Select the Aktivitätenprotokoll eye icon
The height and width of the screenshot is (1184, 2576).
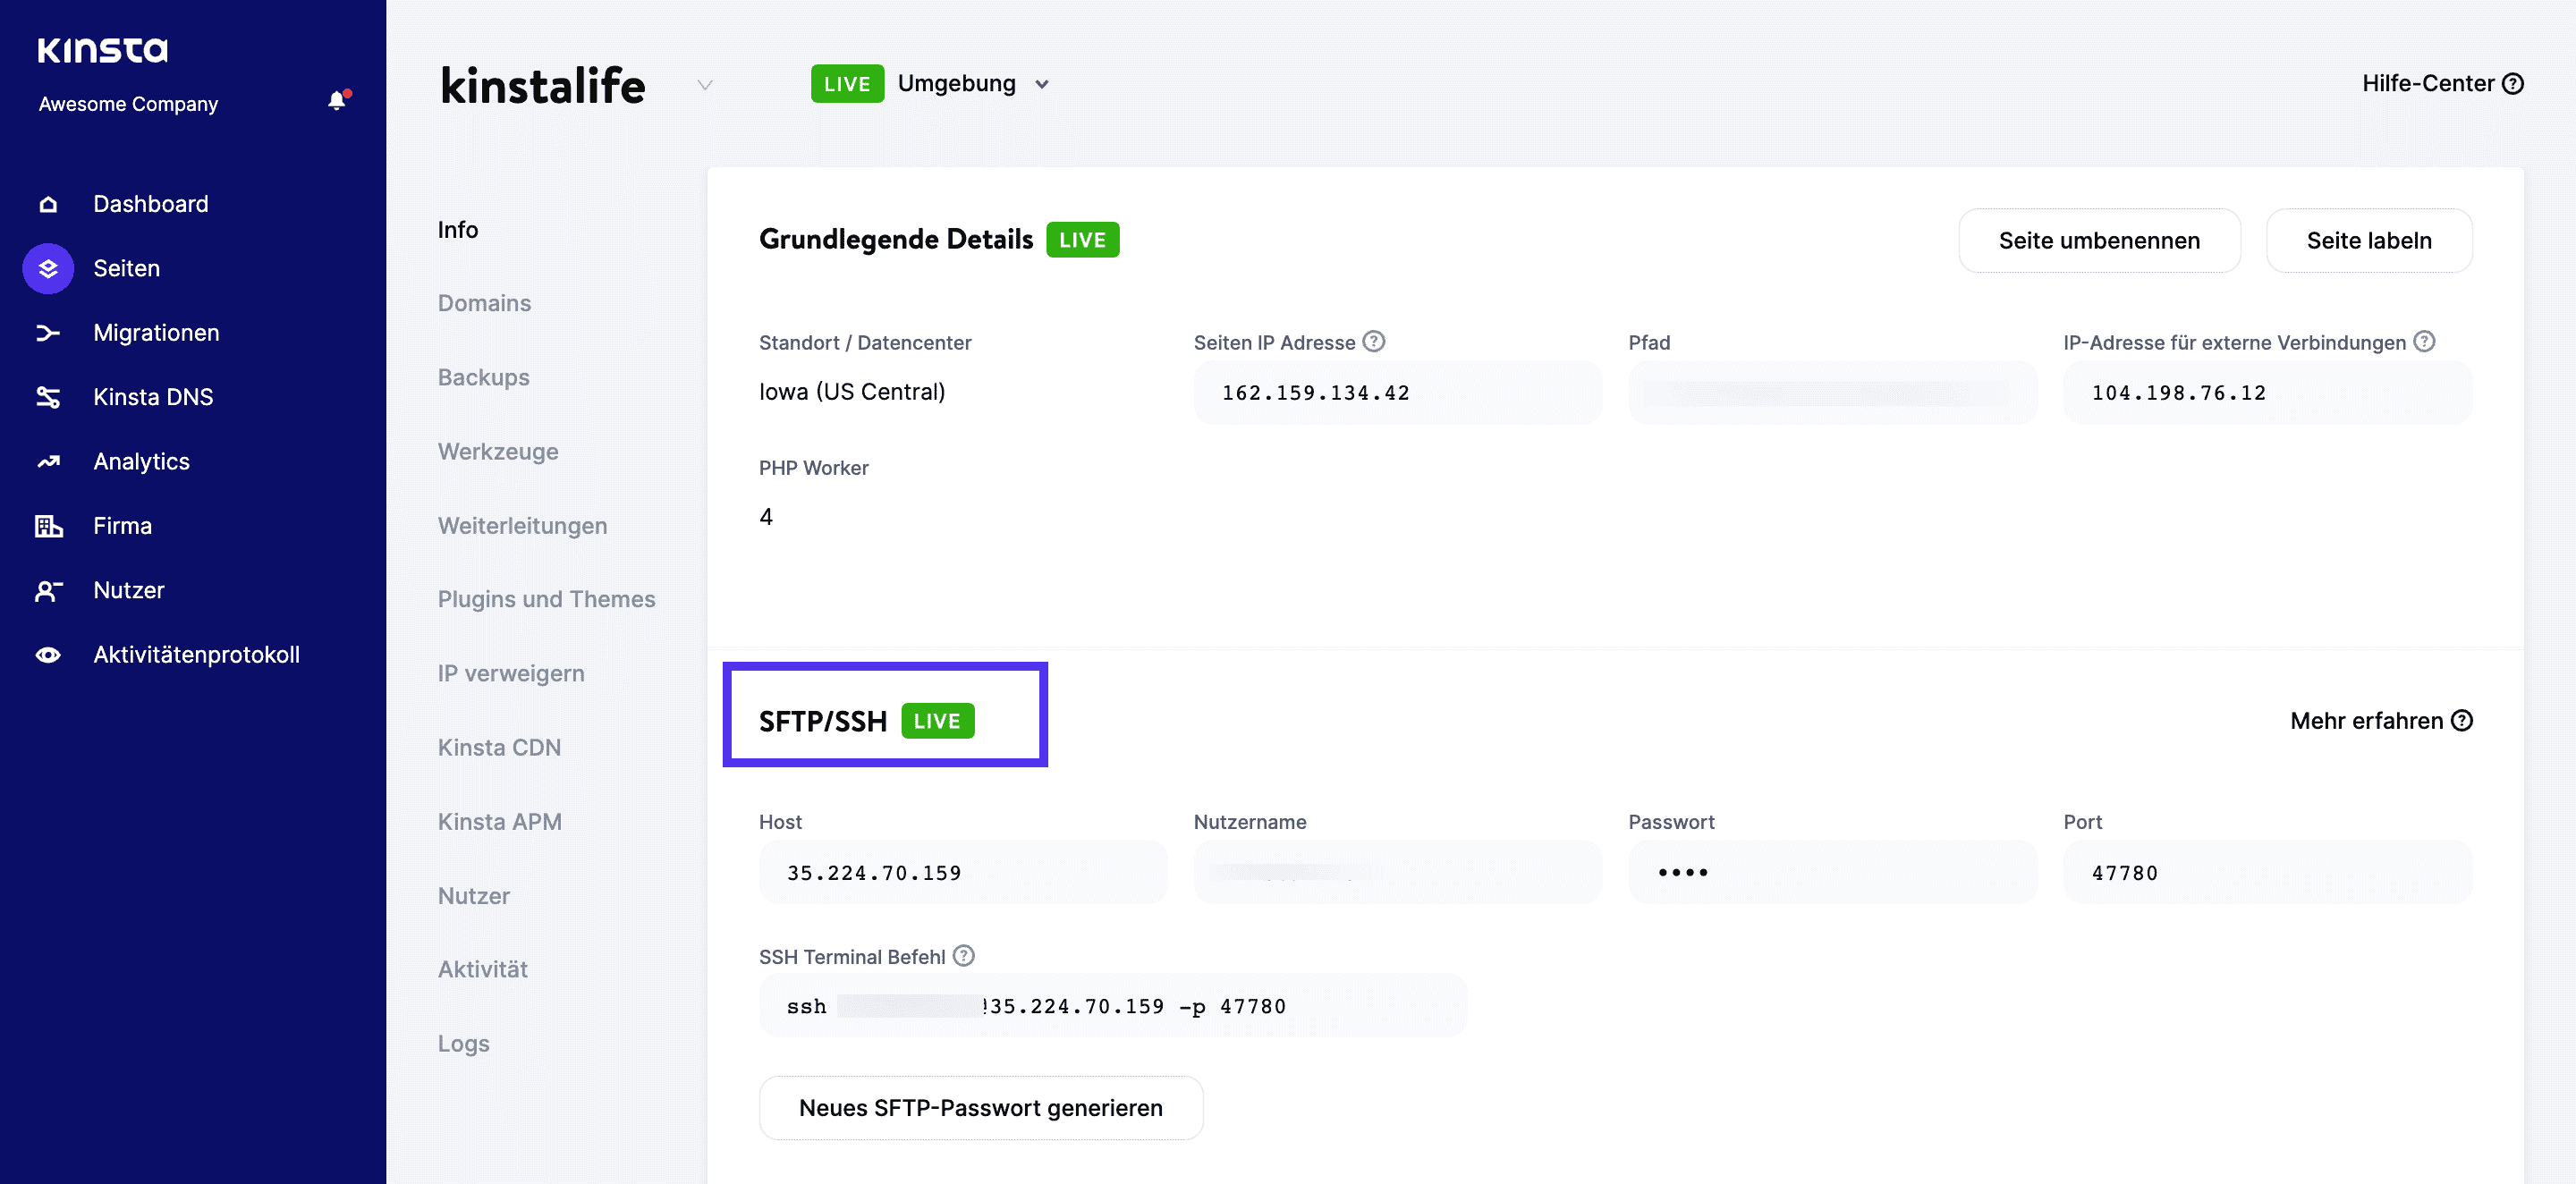47,654
